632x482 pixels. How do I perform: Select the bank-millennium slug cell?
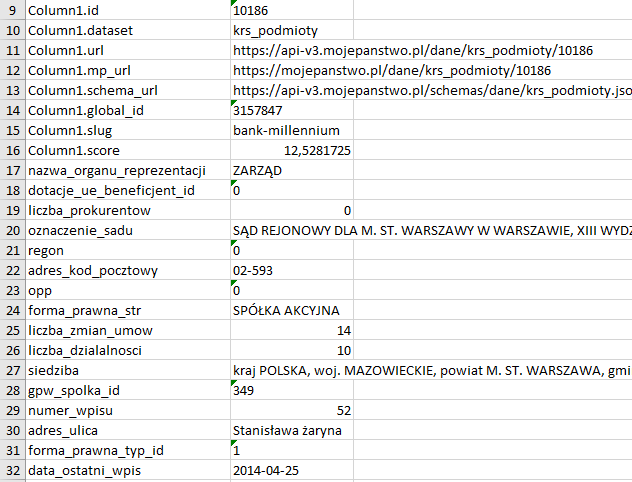point(286,130)
